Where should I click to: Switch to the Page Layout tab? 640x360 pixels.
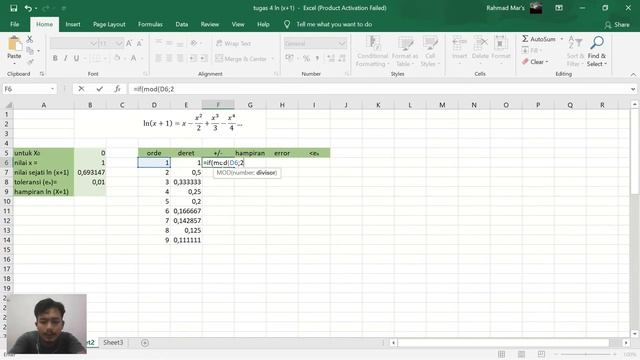point(109,24)
